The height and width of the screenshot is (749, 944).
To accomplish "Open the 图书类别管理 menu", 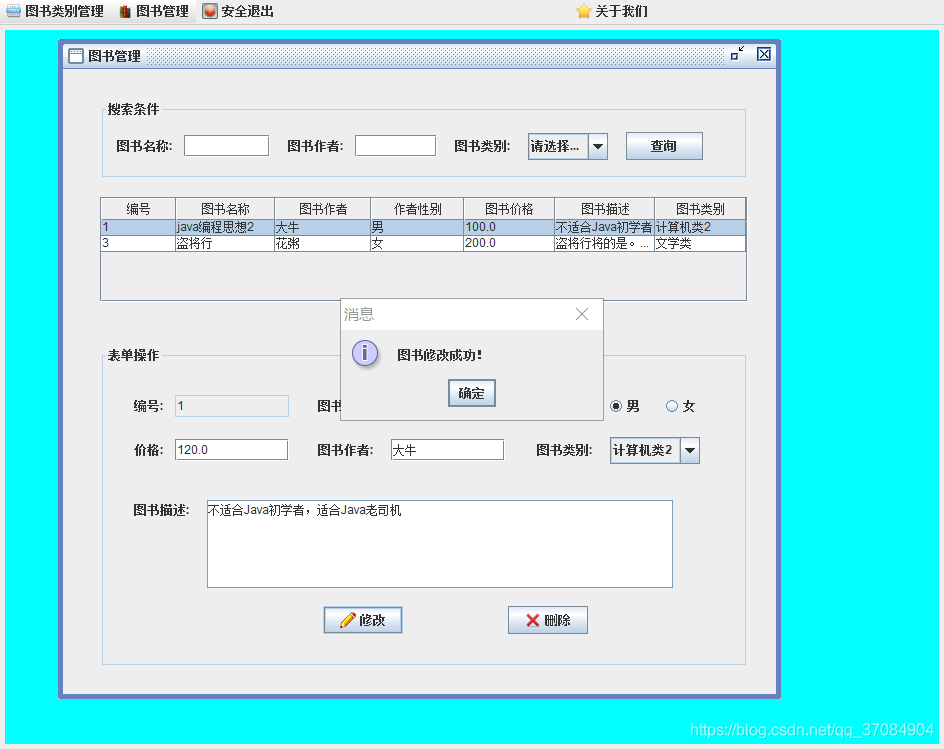I will (55, 11).
